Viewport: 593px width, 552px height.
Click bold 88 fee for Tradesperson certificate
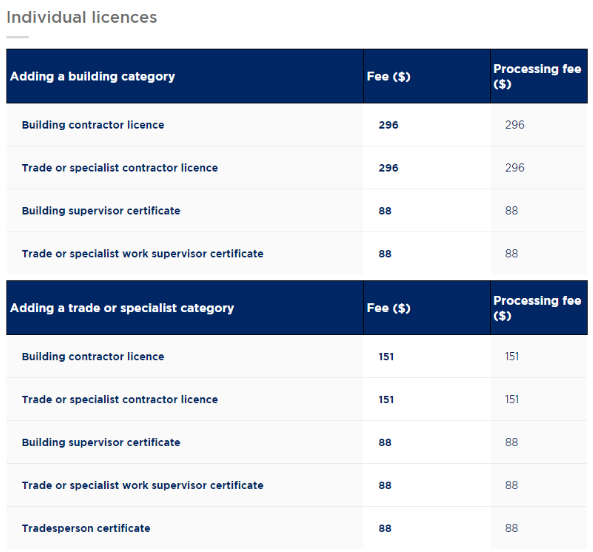click(x=385, y=529)
